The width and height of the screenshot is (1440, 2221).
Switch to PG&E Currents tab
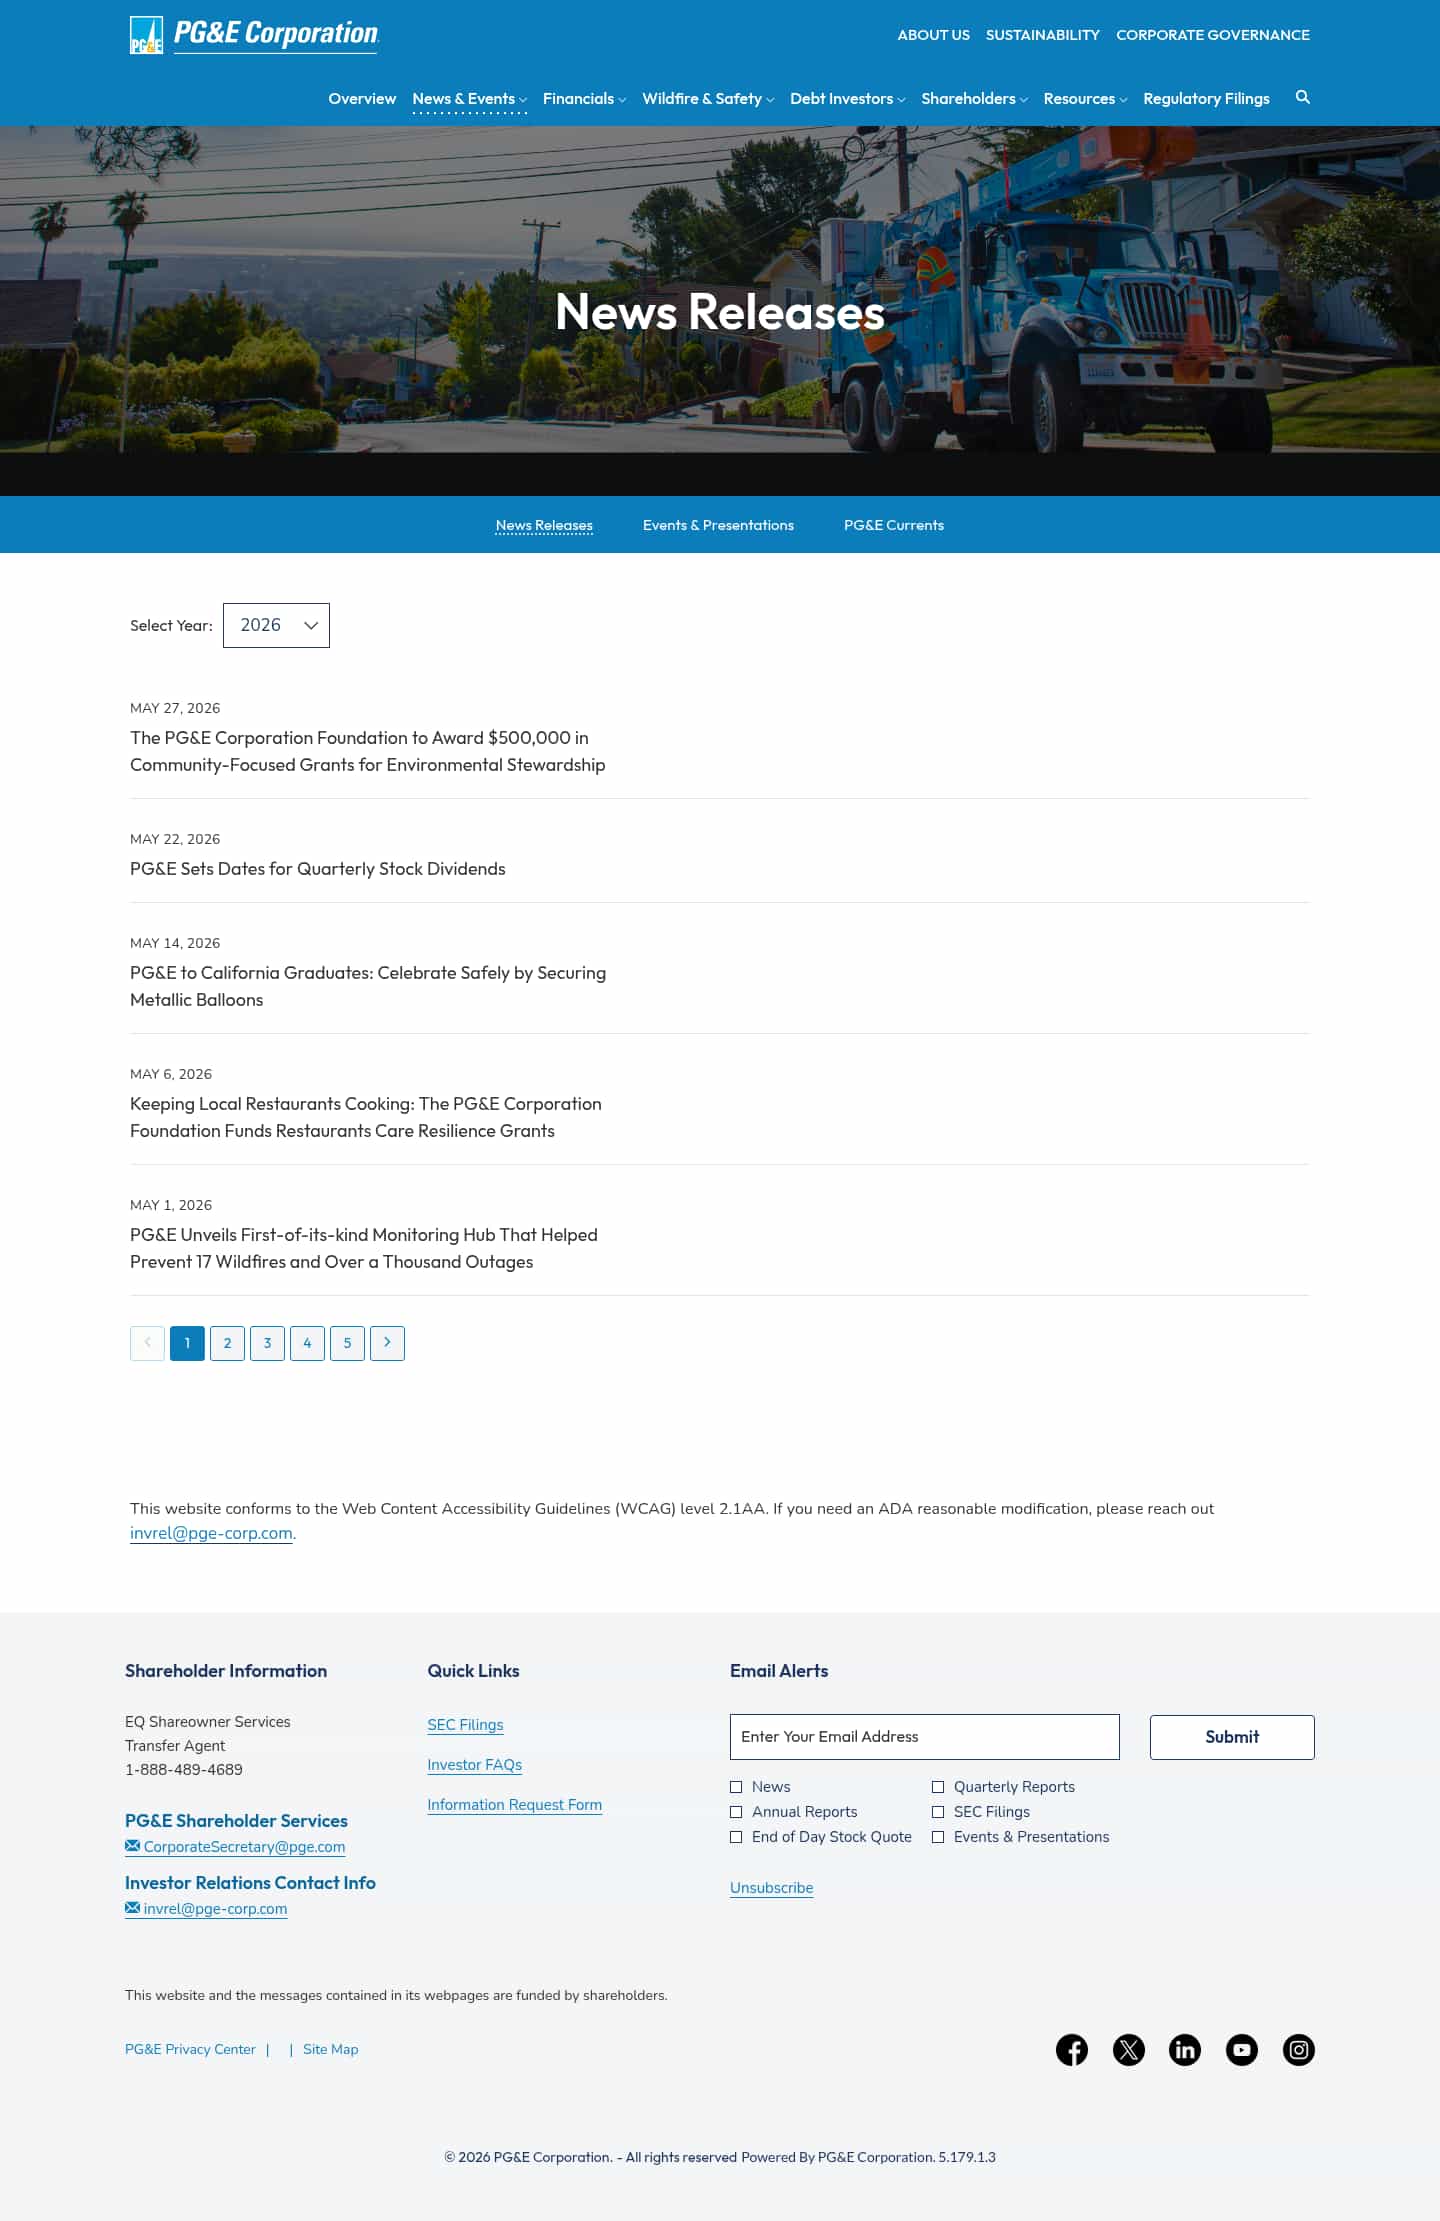894,525
